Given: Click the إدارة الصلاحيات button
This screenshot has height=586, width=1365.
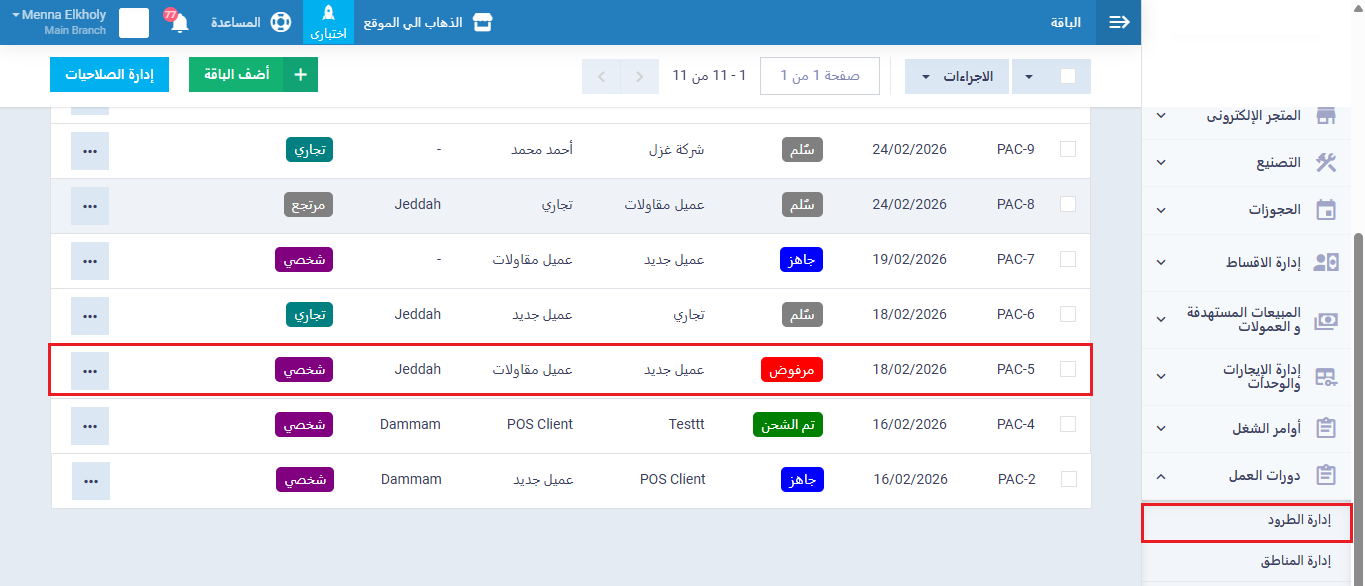Looking at the screenshot, I should 110,75.
